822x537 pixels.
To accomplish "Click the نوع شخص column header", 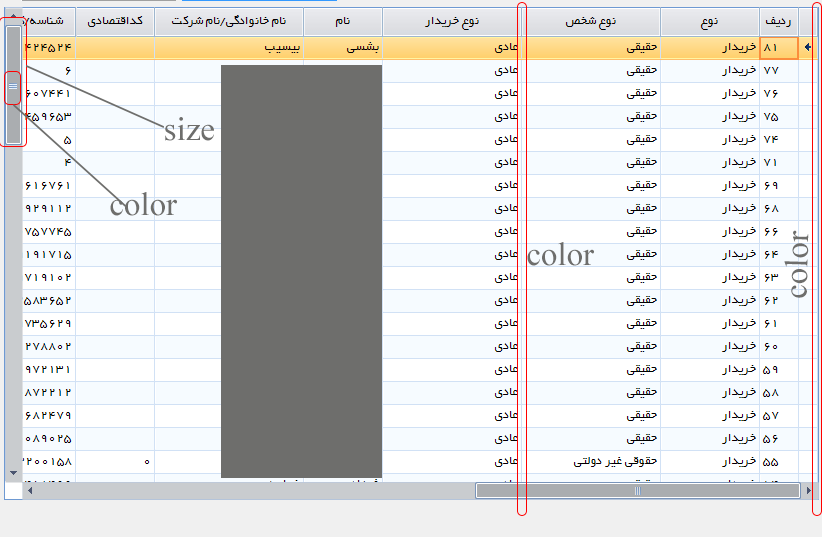I will tap(591, 21).
